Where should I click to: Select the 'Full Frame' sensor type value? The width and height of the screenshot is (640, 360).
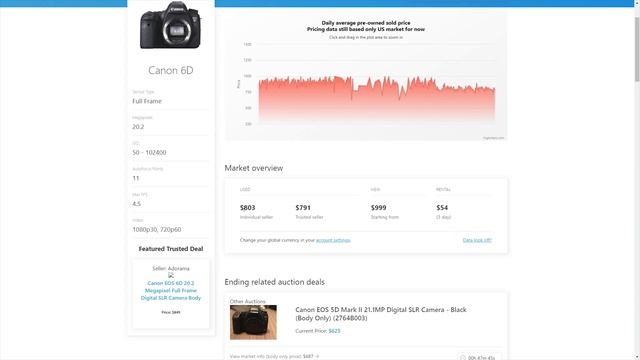tap(147, 101)
